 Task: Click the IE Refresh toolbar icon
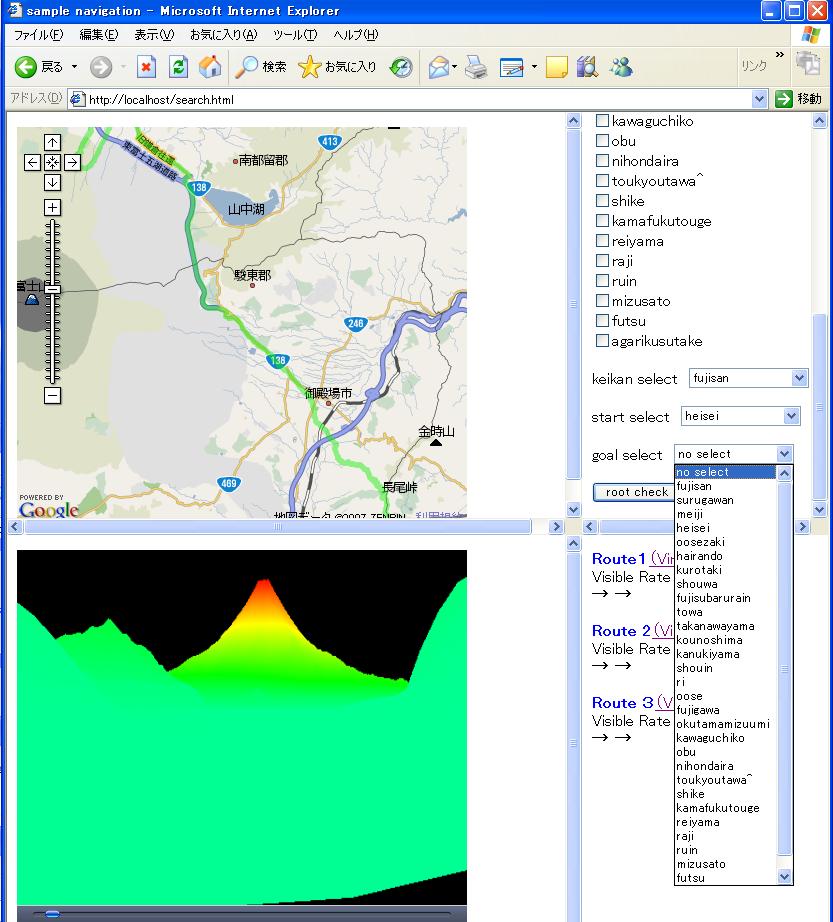[x=178, y=67]
